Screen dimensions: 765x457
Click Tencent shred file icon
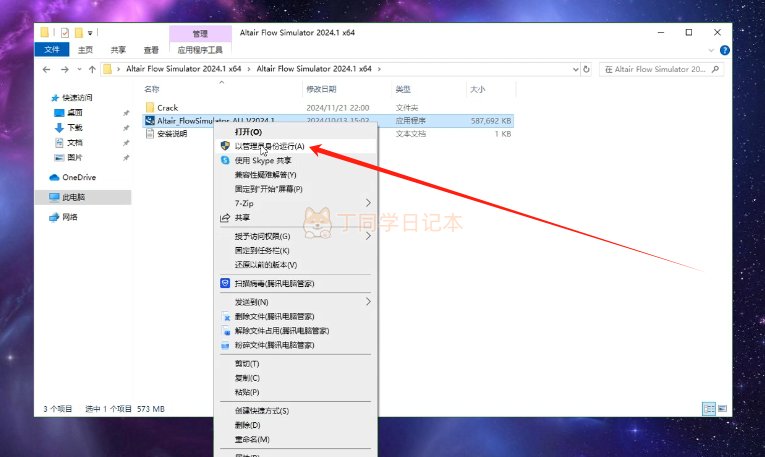click(x=225, y=345)
